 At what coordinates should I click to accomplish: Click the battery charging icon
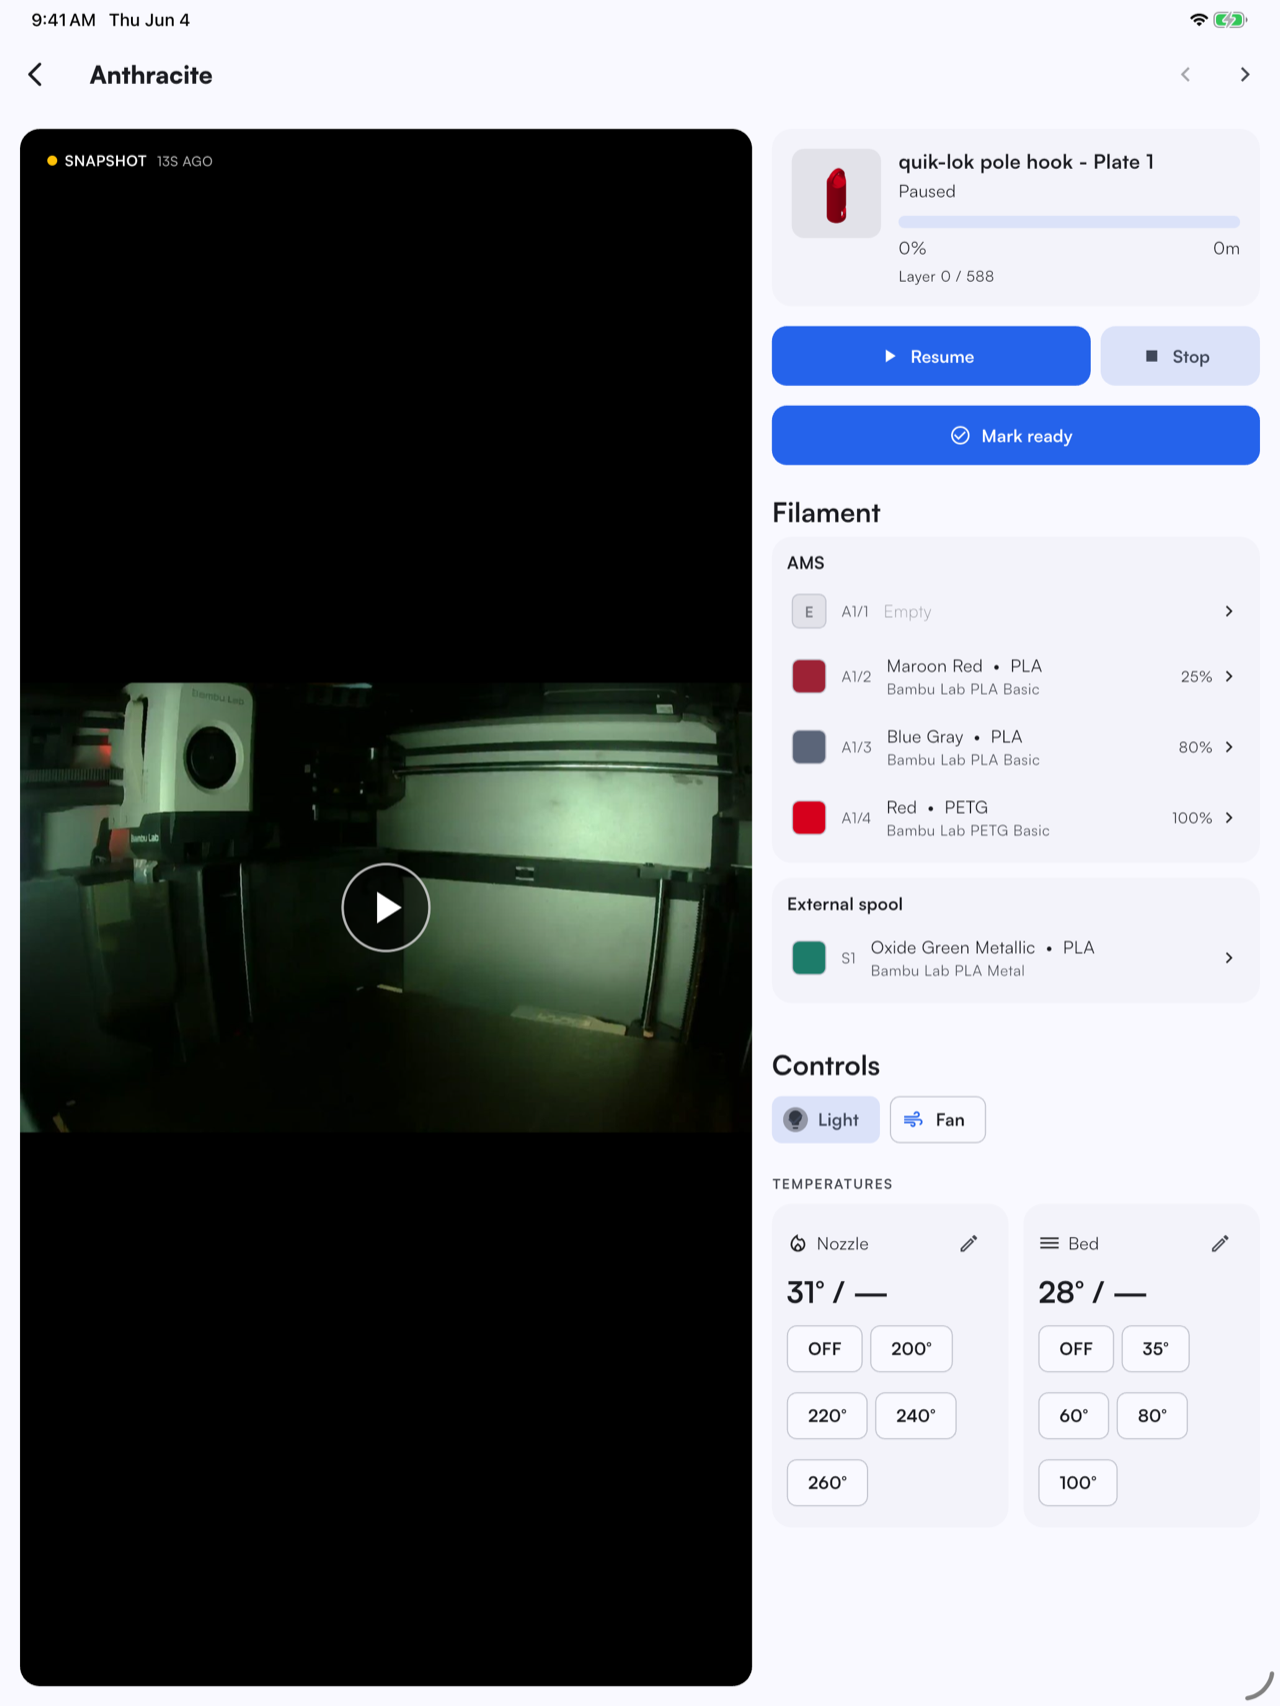[1230, 20]
